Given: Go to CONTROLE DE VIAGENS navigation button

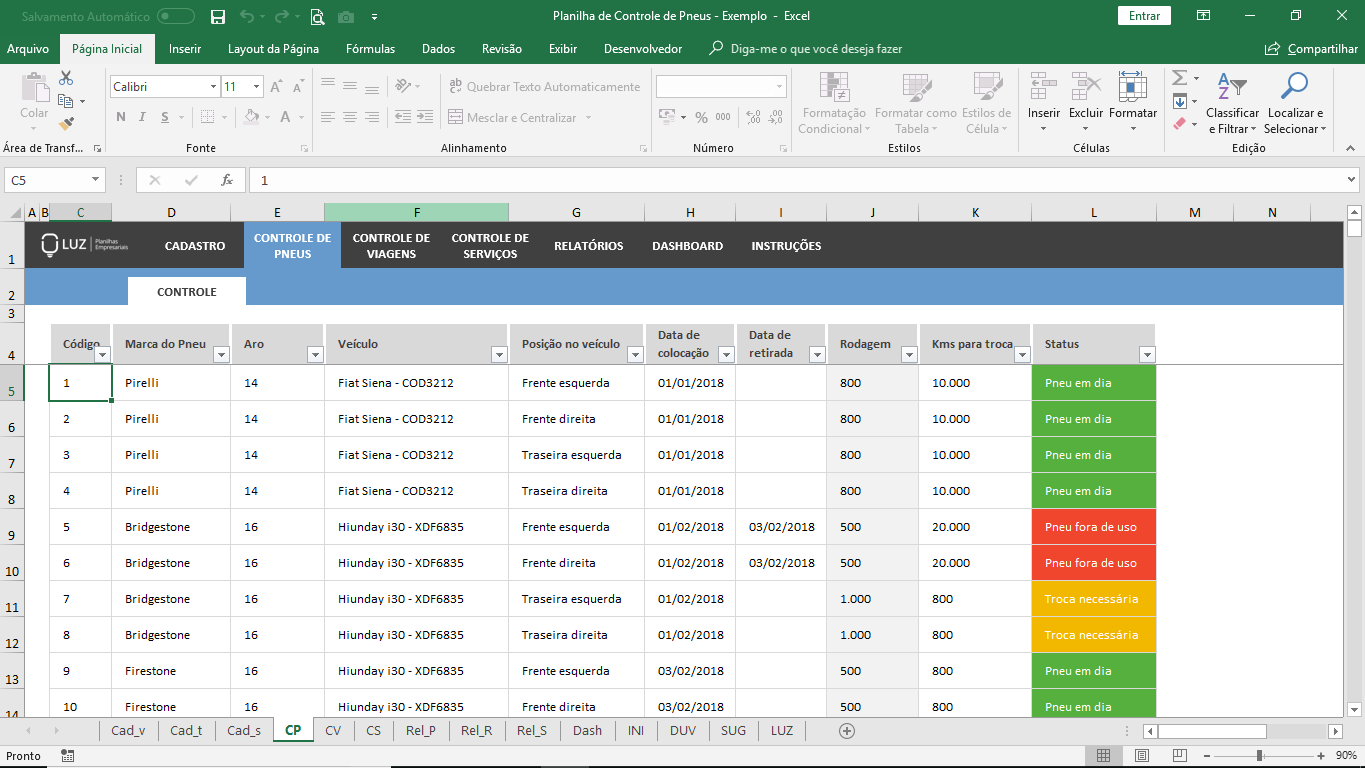Looking at the screenshot, I should coord(391,246).
